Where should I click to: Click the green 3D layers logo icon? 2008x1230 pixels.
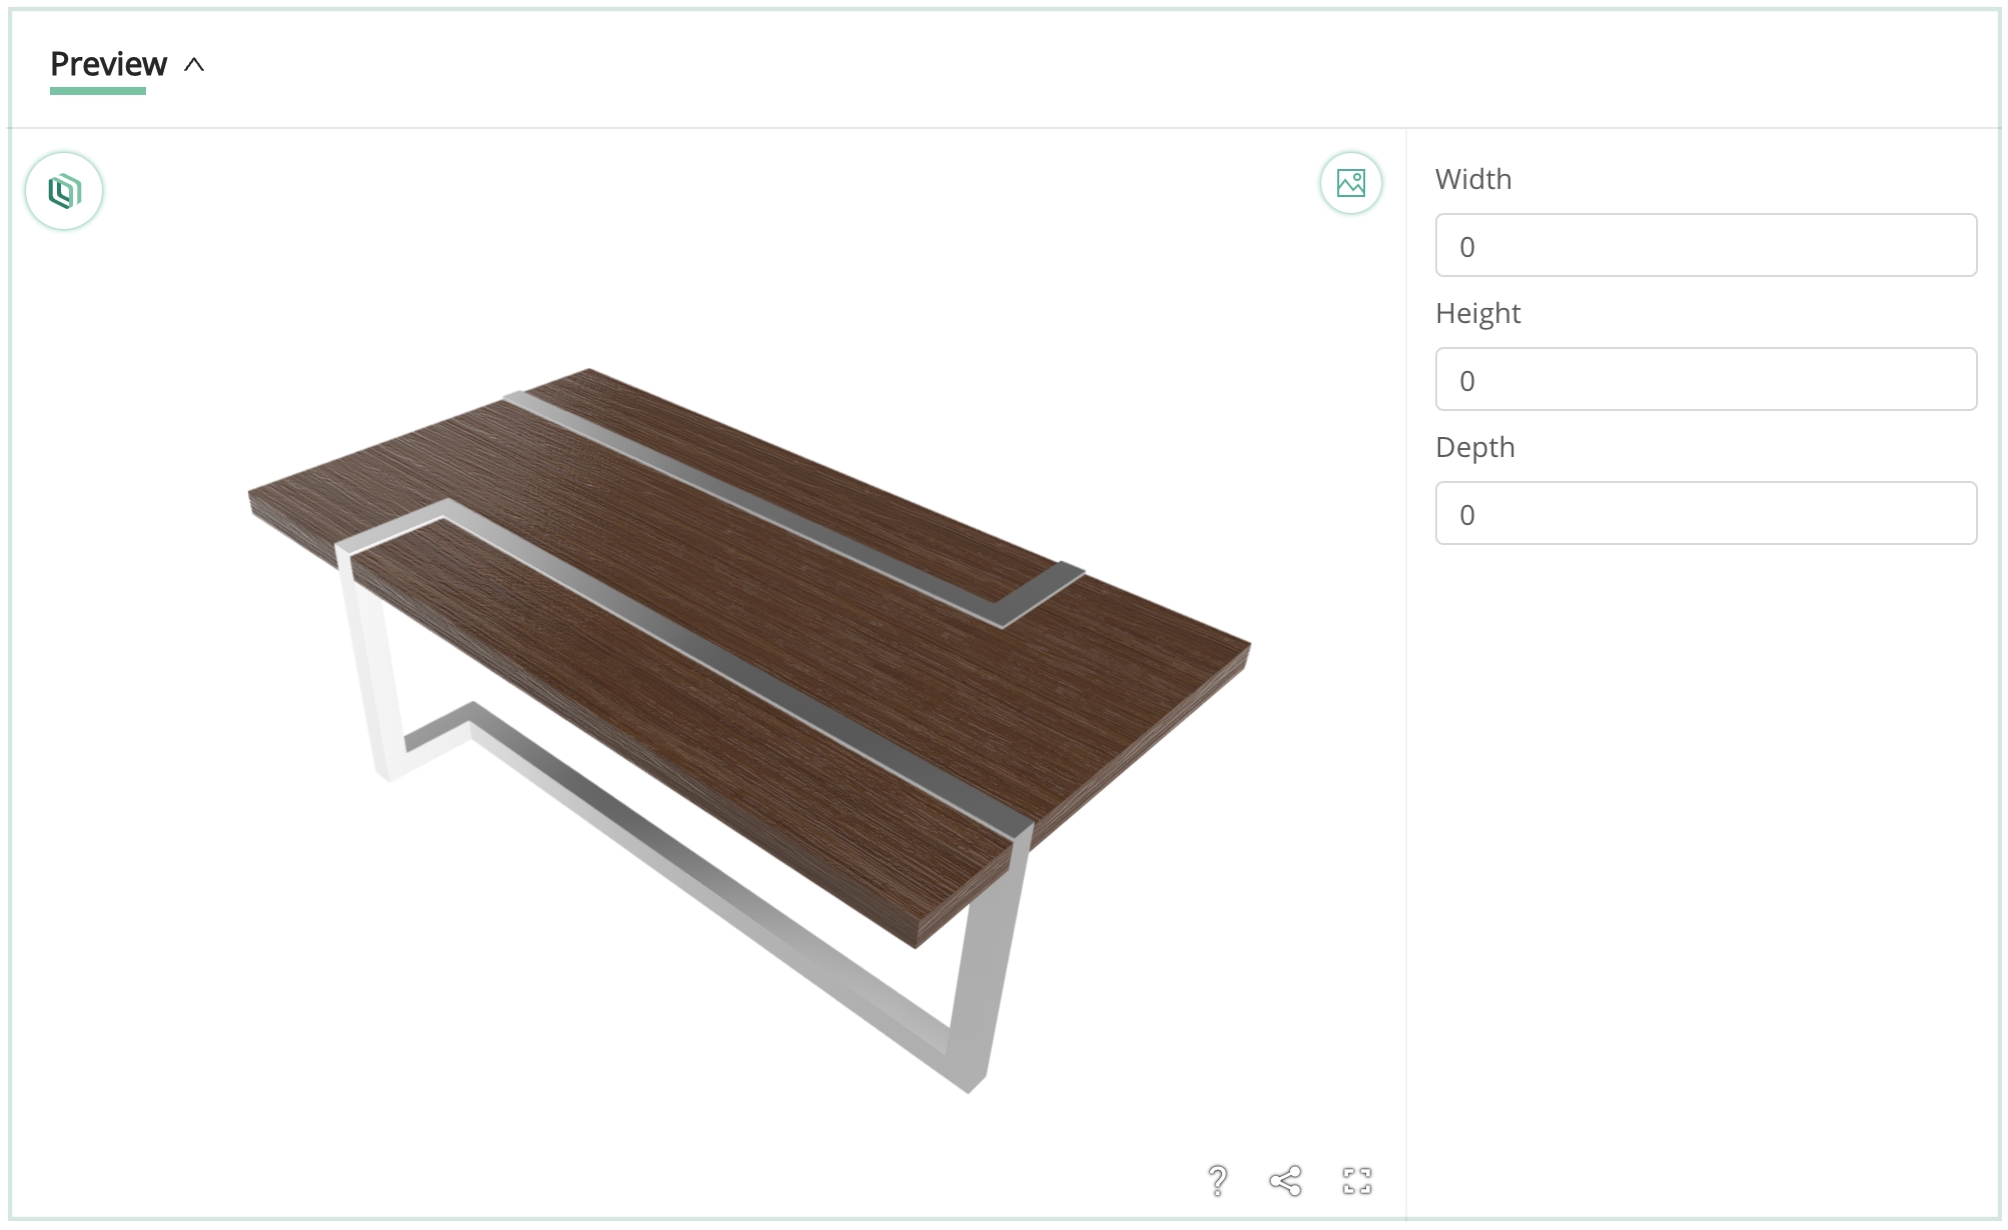pyautogui.click(x=64, y=191)
